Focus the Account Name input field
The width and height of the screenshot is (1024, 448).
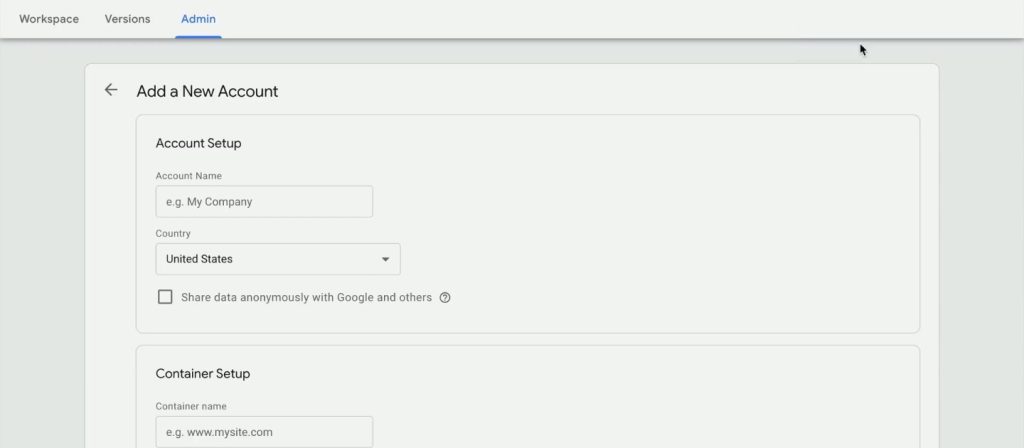click(x=264, y=202)
